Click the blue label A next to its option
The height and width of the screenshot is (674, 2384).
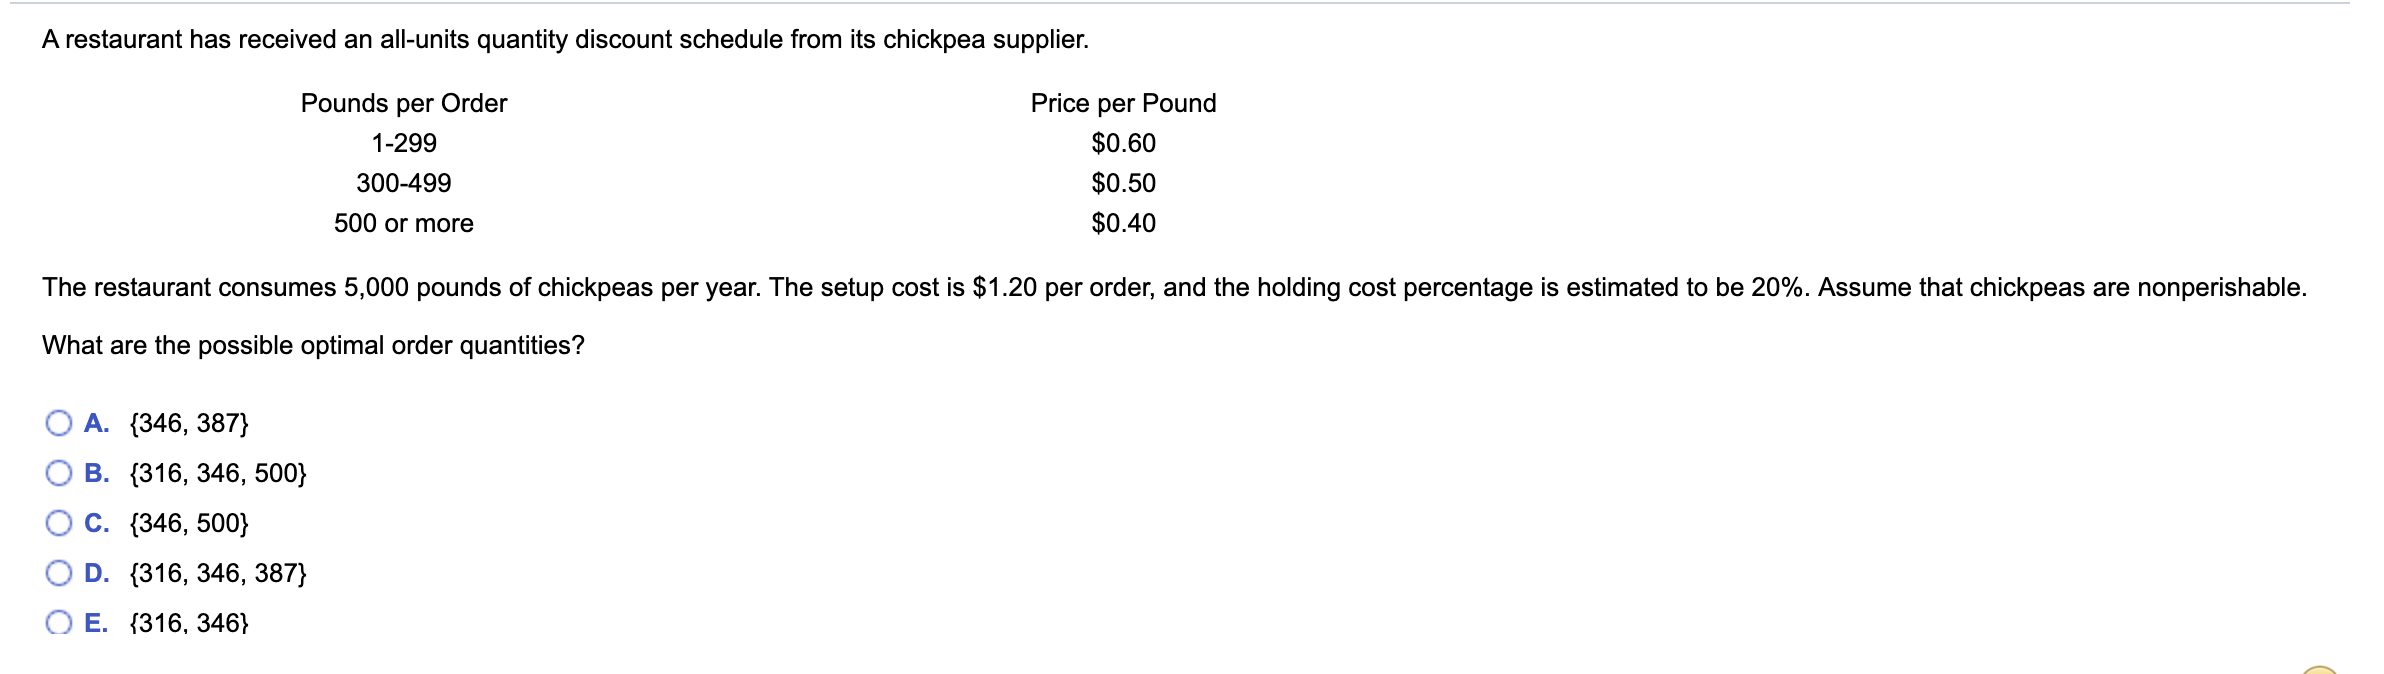click(96, 424)
